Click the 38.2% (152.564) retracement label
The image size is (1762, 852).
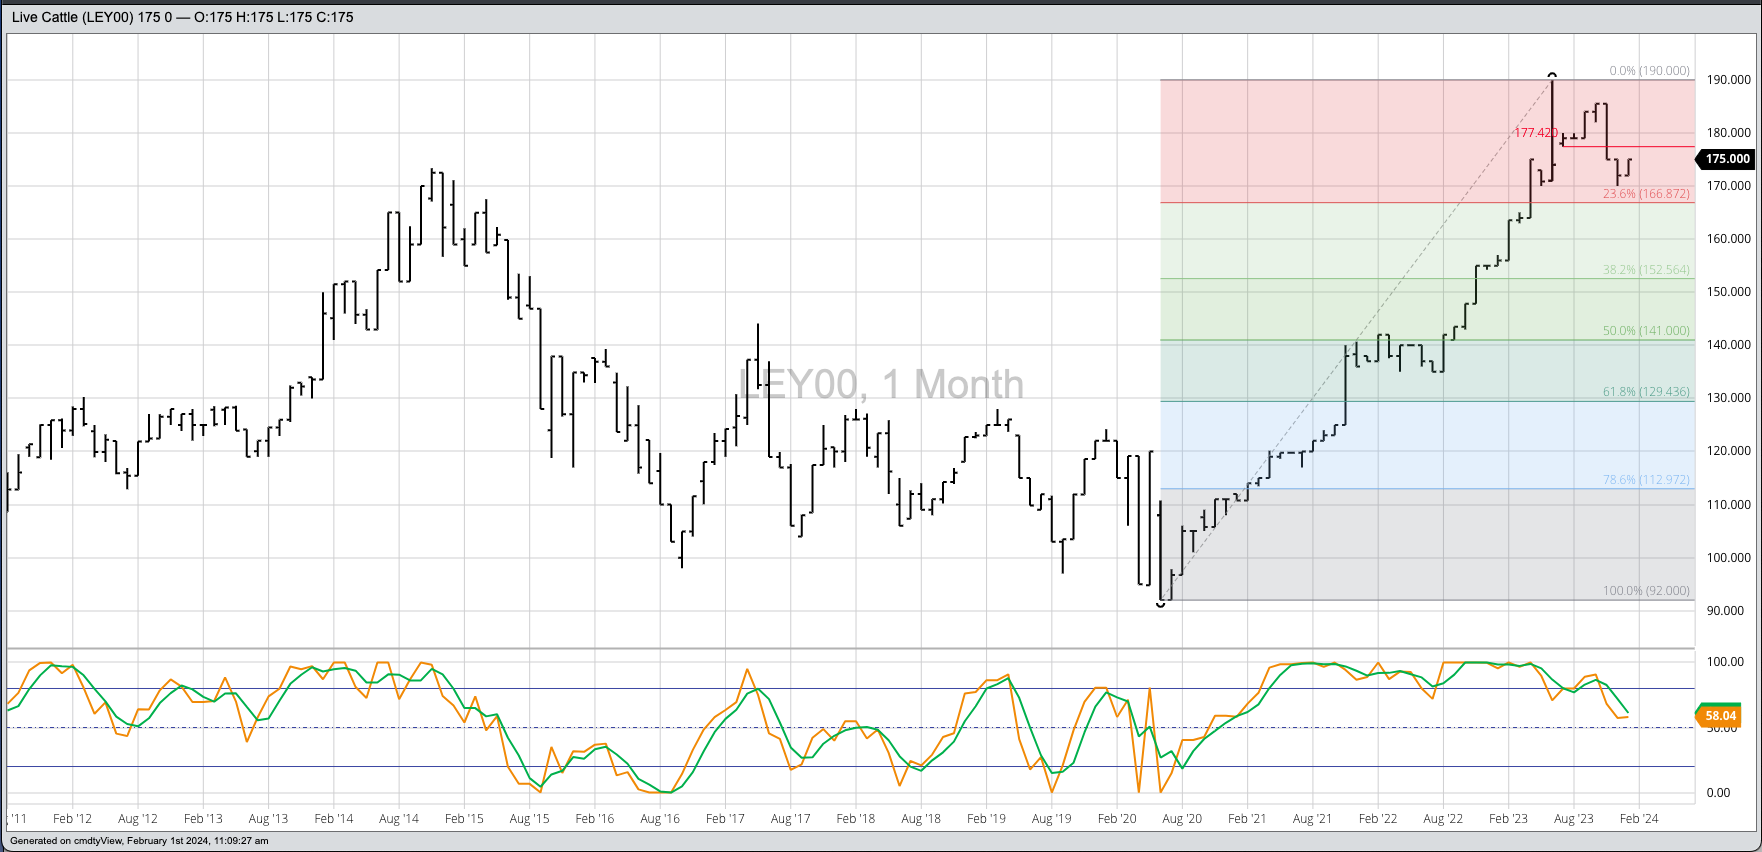pyautogui.click(x=1646, y=270)
